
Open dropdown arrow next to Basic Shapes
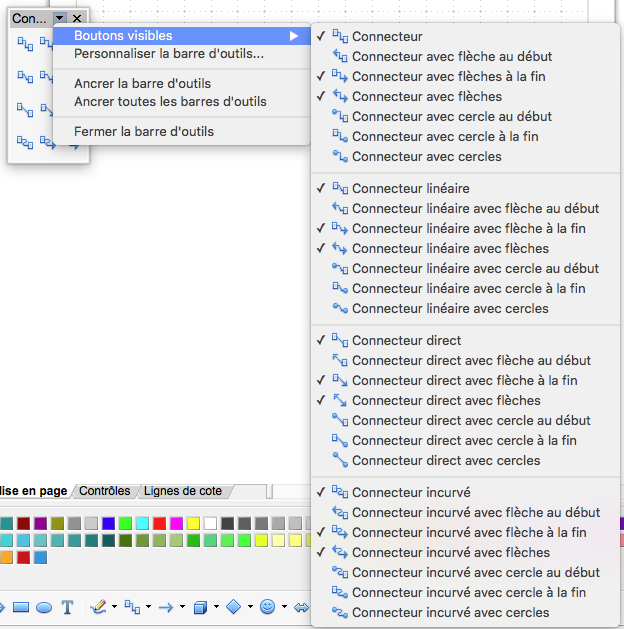pyautogui.click(x=250, y=607)
